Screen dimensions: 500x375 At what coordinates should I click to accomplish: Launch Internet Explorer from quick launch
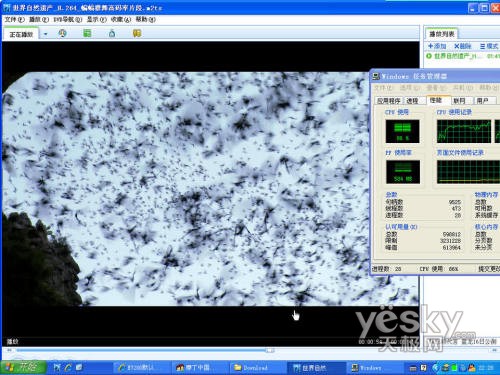68,368
